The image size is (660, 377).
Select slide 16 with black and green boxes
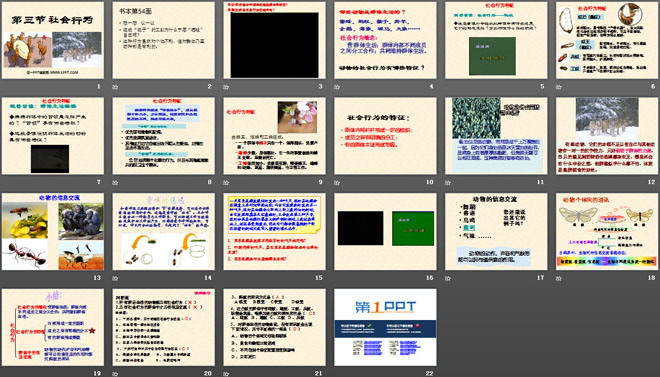point(385,231)
